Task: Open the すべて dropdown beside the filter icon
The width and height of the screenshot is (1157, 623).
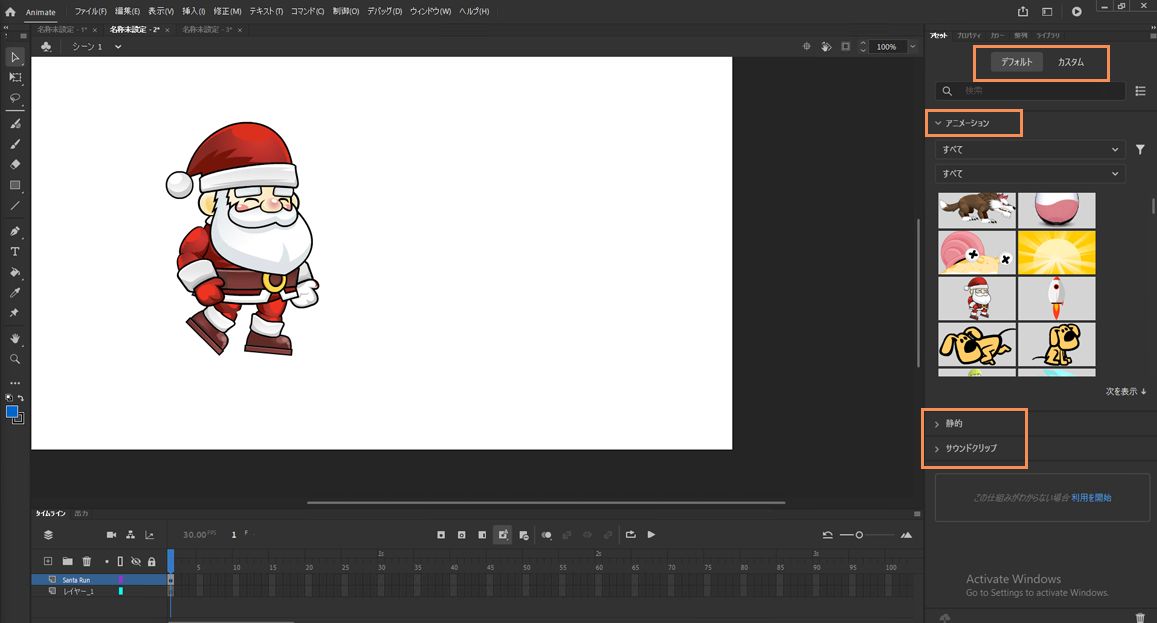Action: 1030,149
